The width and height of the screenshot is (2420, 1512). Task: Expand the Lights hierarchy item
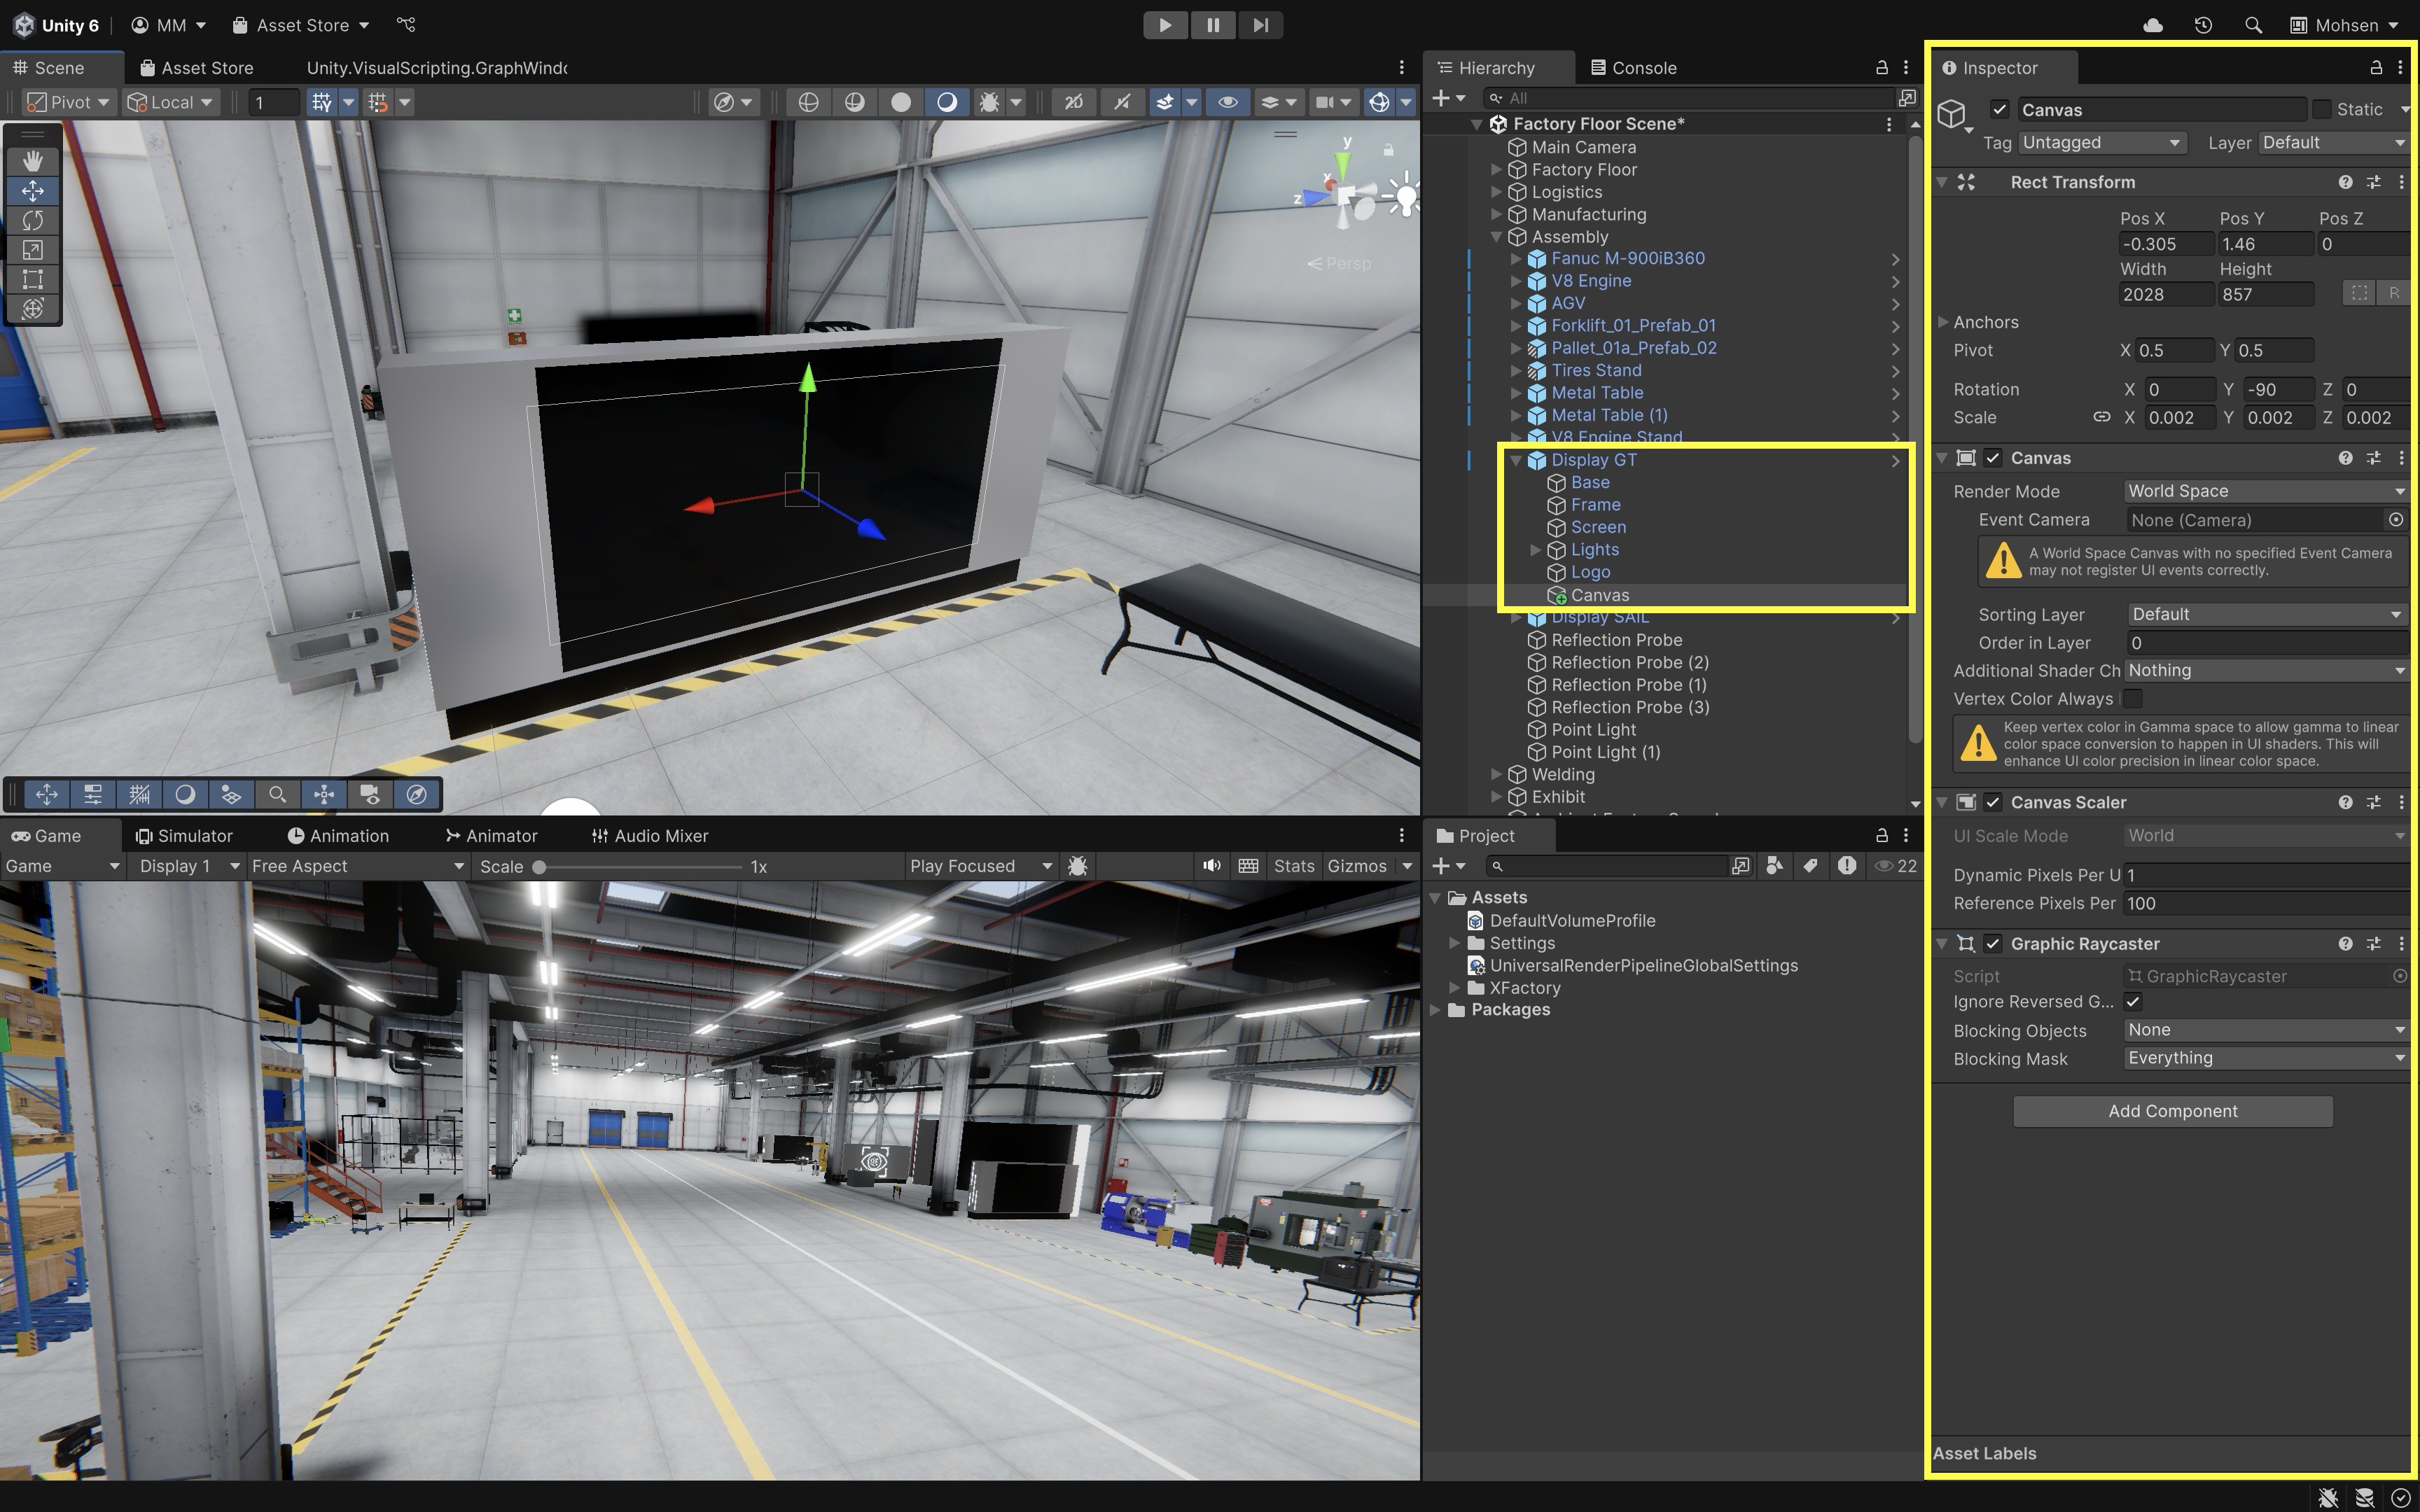coord(1536,550)
